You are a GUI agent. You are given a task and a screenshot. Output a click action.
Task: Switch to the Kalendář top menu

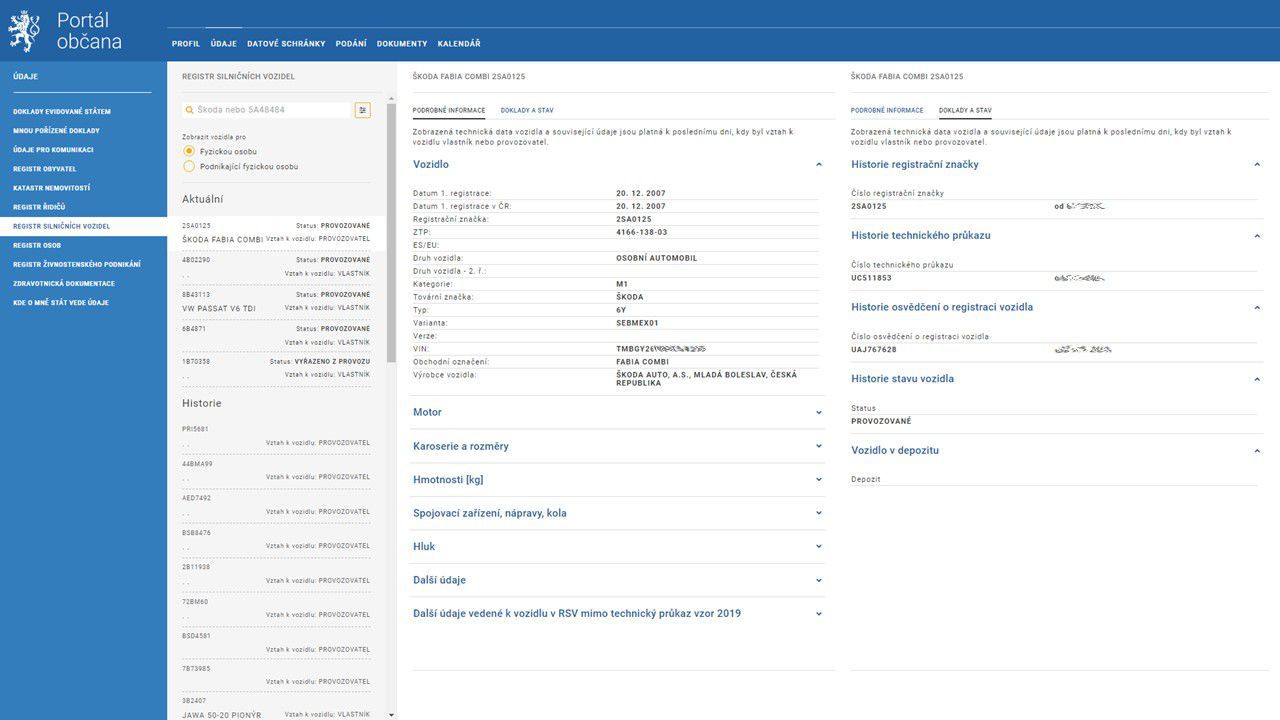point(459,44)
